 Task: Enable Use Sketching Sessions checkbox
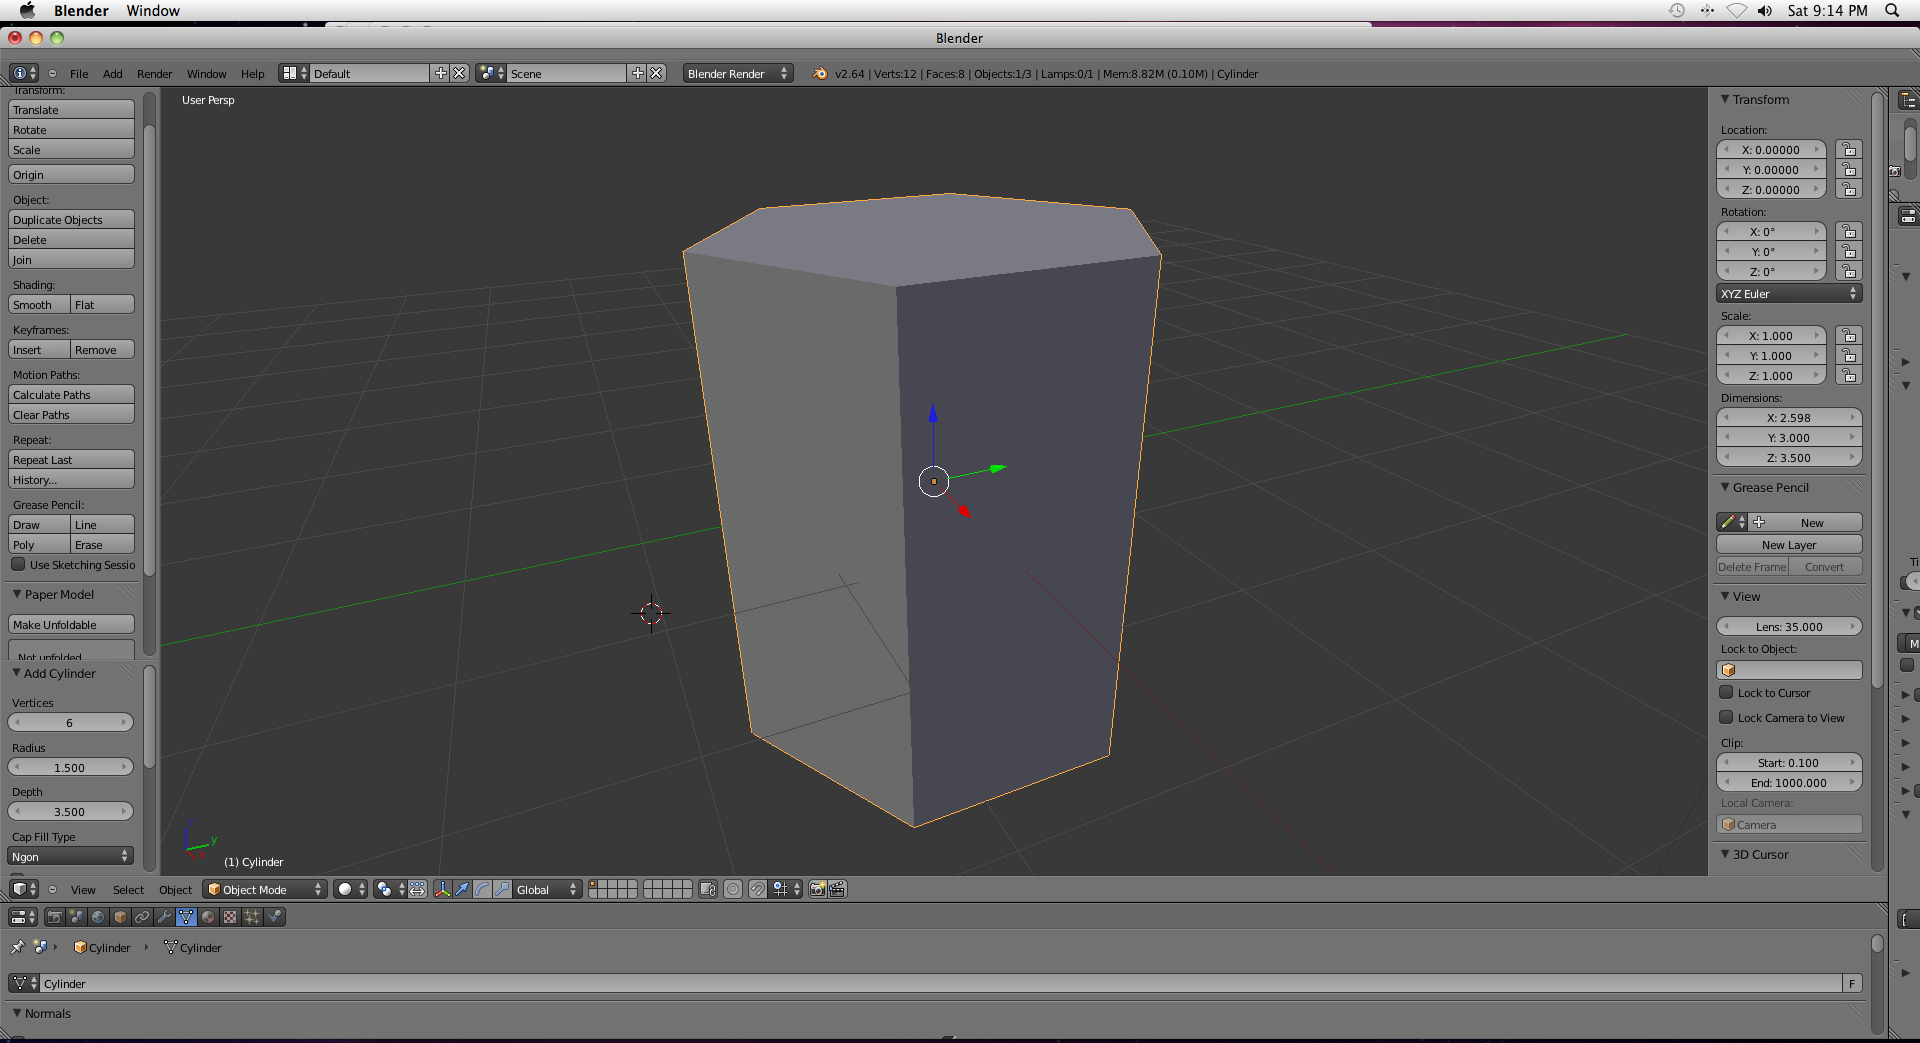(18, 564)
